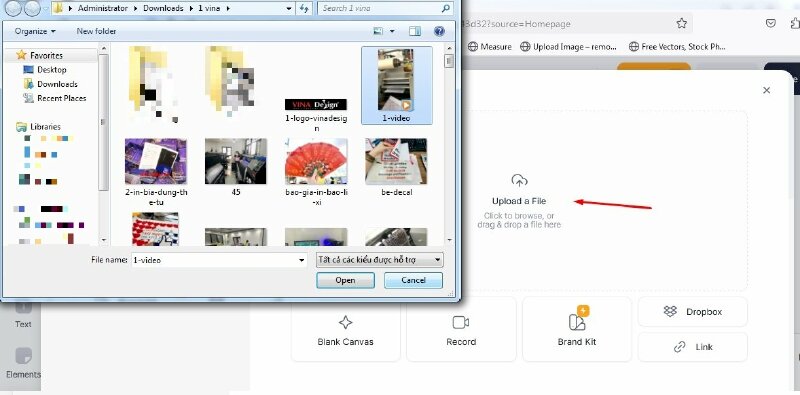Screen dimensions: 800x395
Task: Open the Brand Kit option
Action: pos(577,330)
